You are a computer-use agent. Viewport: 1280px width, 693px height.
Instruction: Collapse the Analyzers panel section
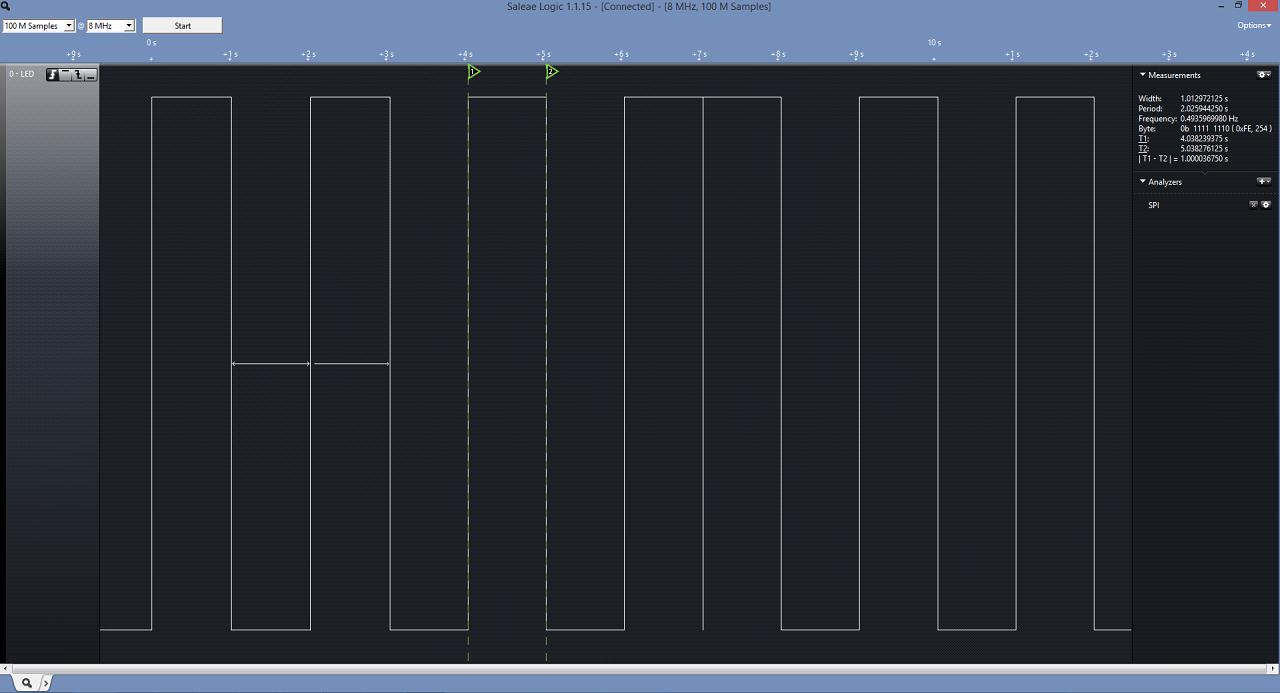(x=1143, y=182)
